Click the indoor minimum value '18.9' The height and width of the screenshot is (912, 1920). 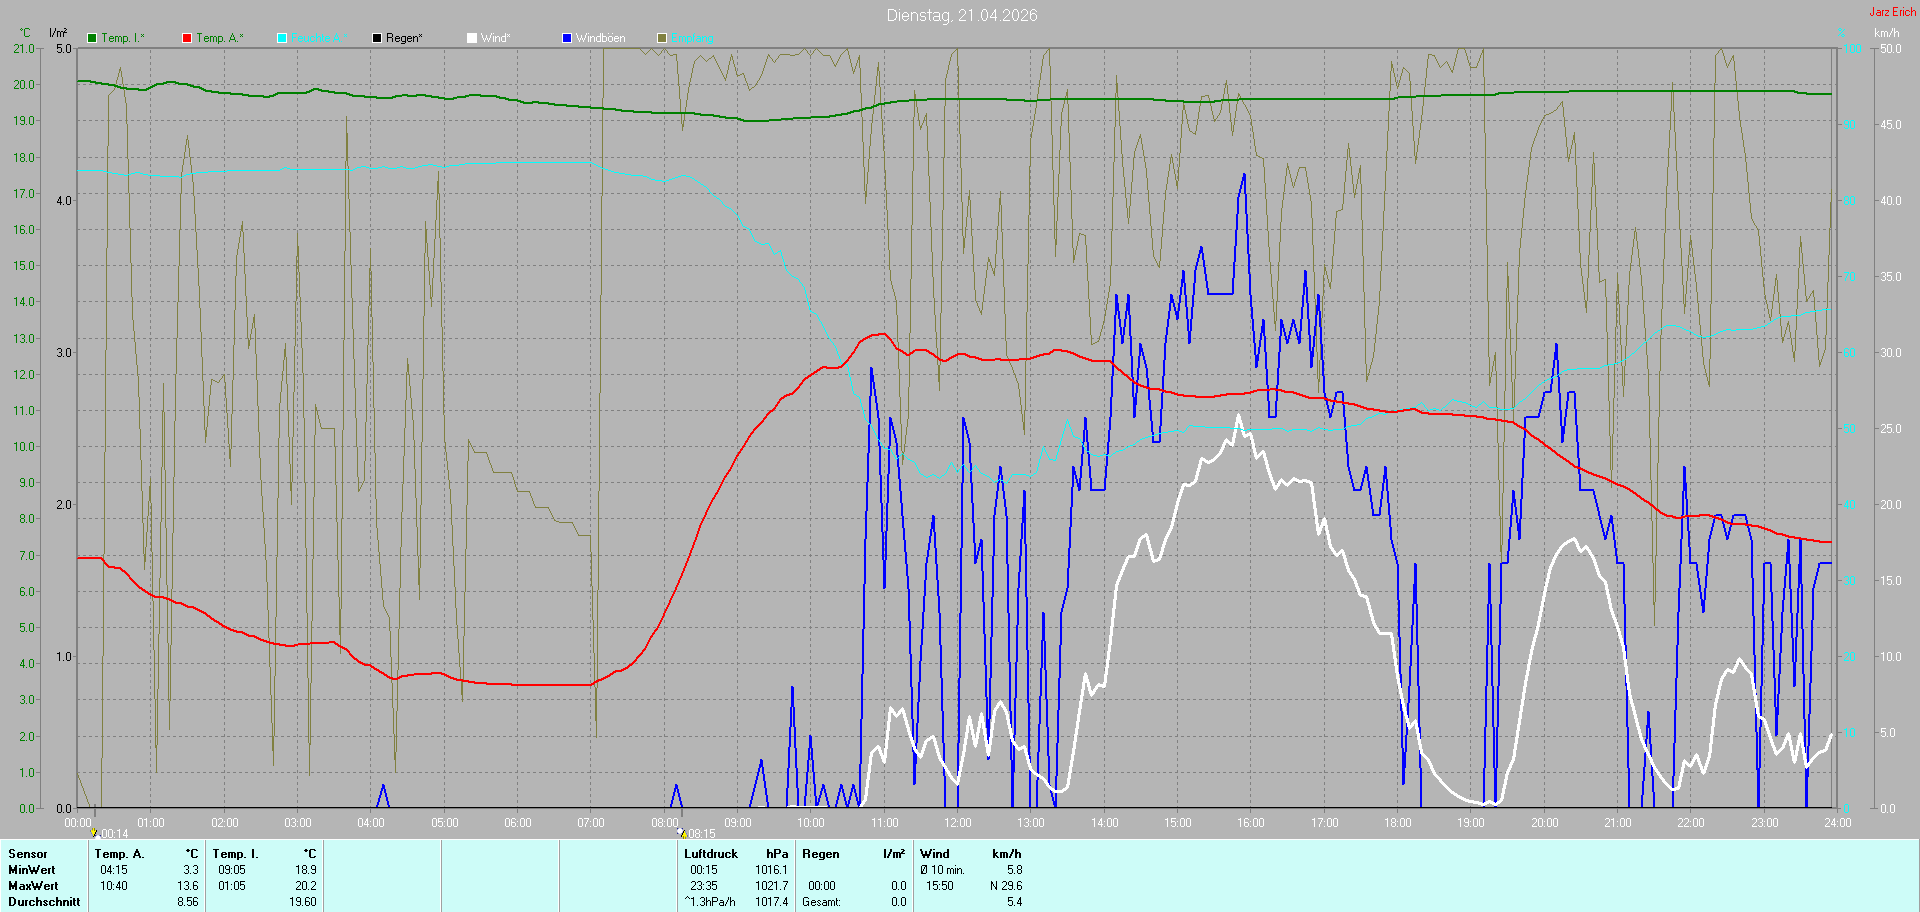[306, 870]
